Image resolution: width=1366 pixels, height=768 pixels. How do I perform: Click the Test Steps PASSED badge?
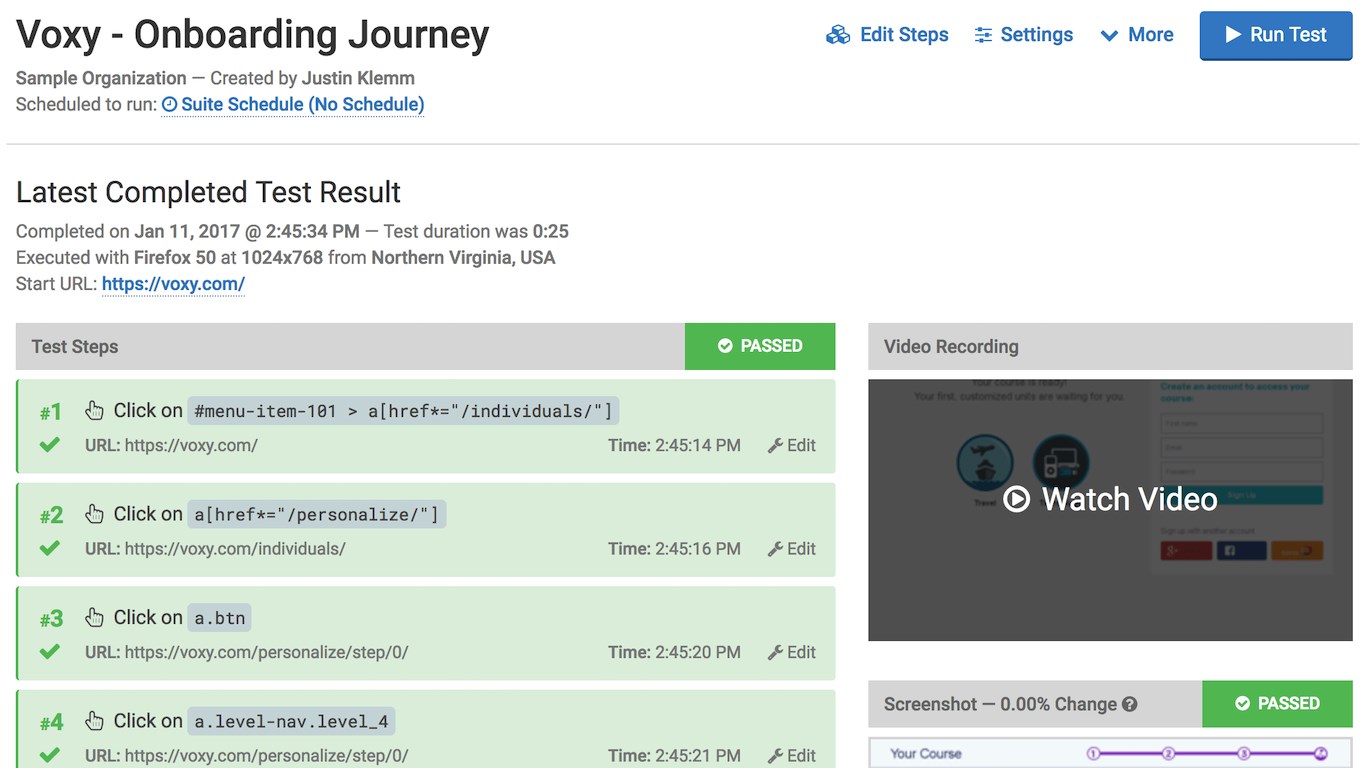(760, 346)
